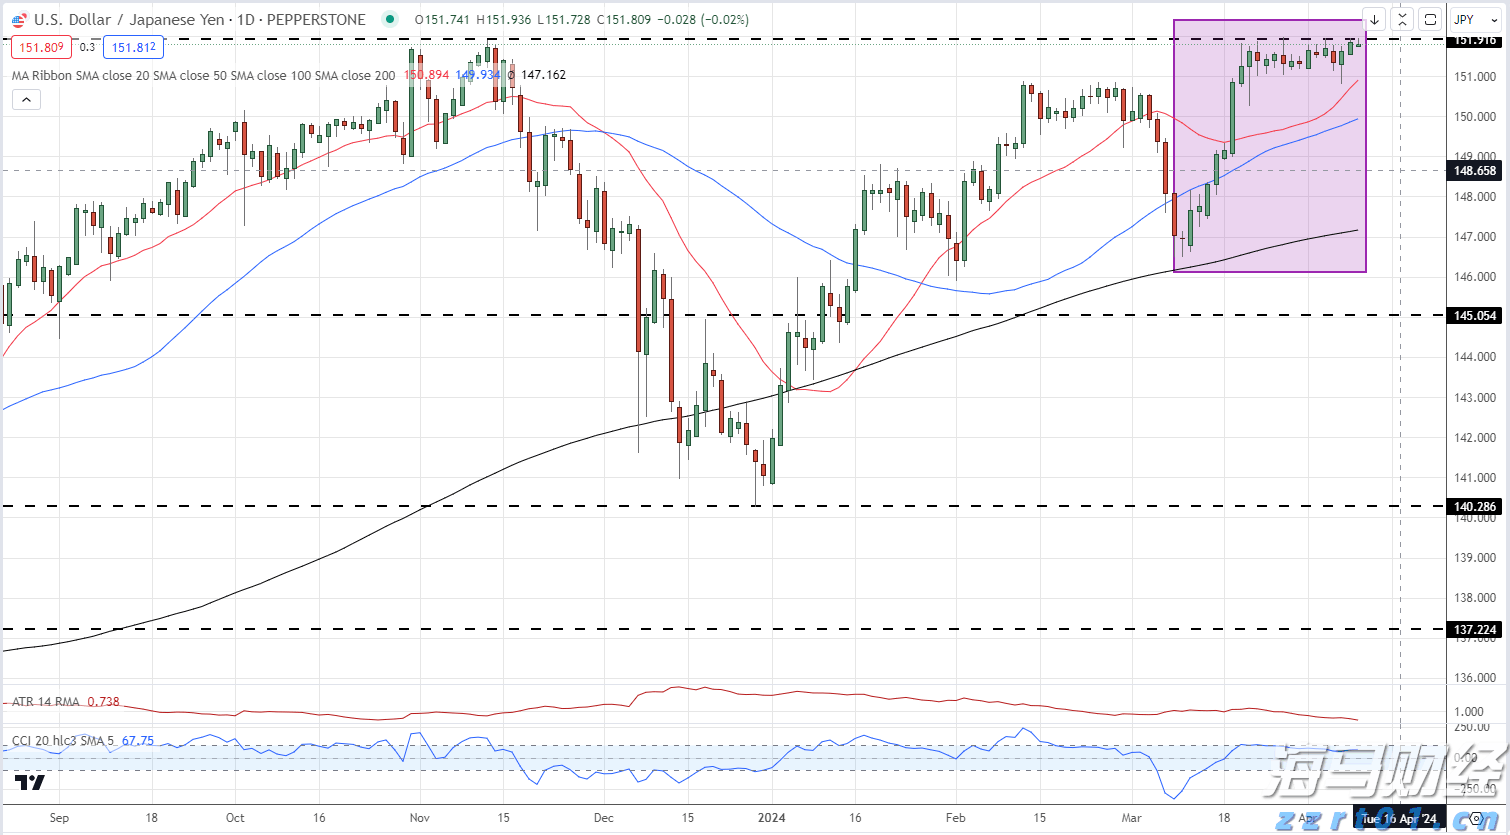This screenshot has height=835, width=1510.
Task: Select the CCI 20 hlc3 SMA 5 label
Action: [63, 741]
